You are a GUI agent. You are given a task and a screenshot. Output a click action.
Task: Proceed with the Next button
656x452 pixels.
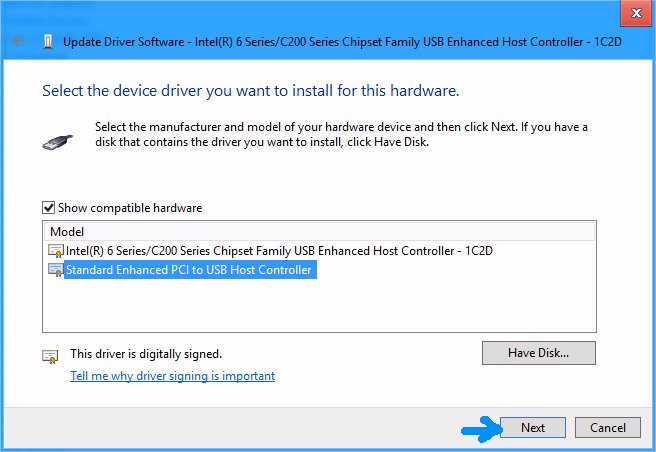coord(533,428)
